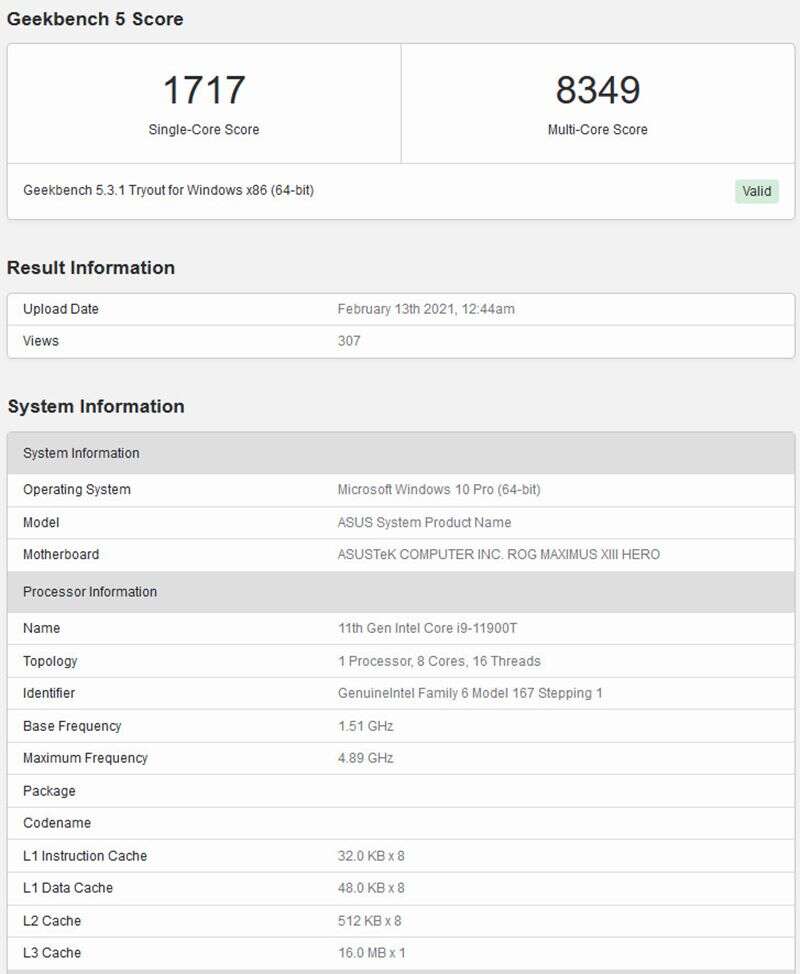This screenshot has height=974, width=800.
Task: Click the green Valid badge
Action: pyautogui.click(x=757, y=191)
